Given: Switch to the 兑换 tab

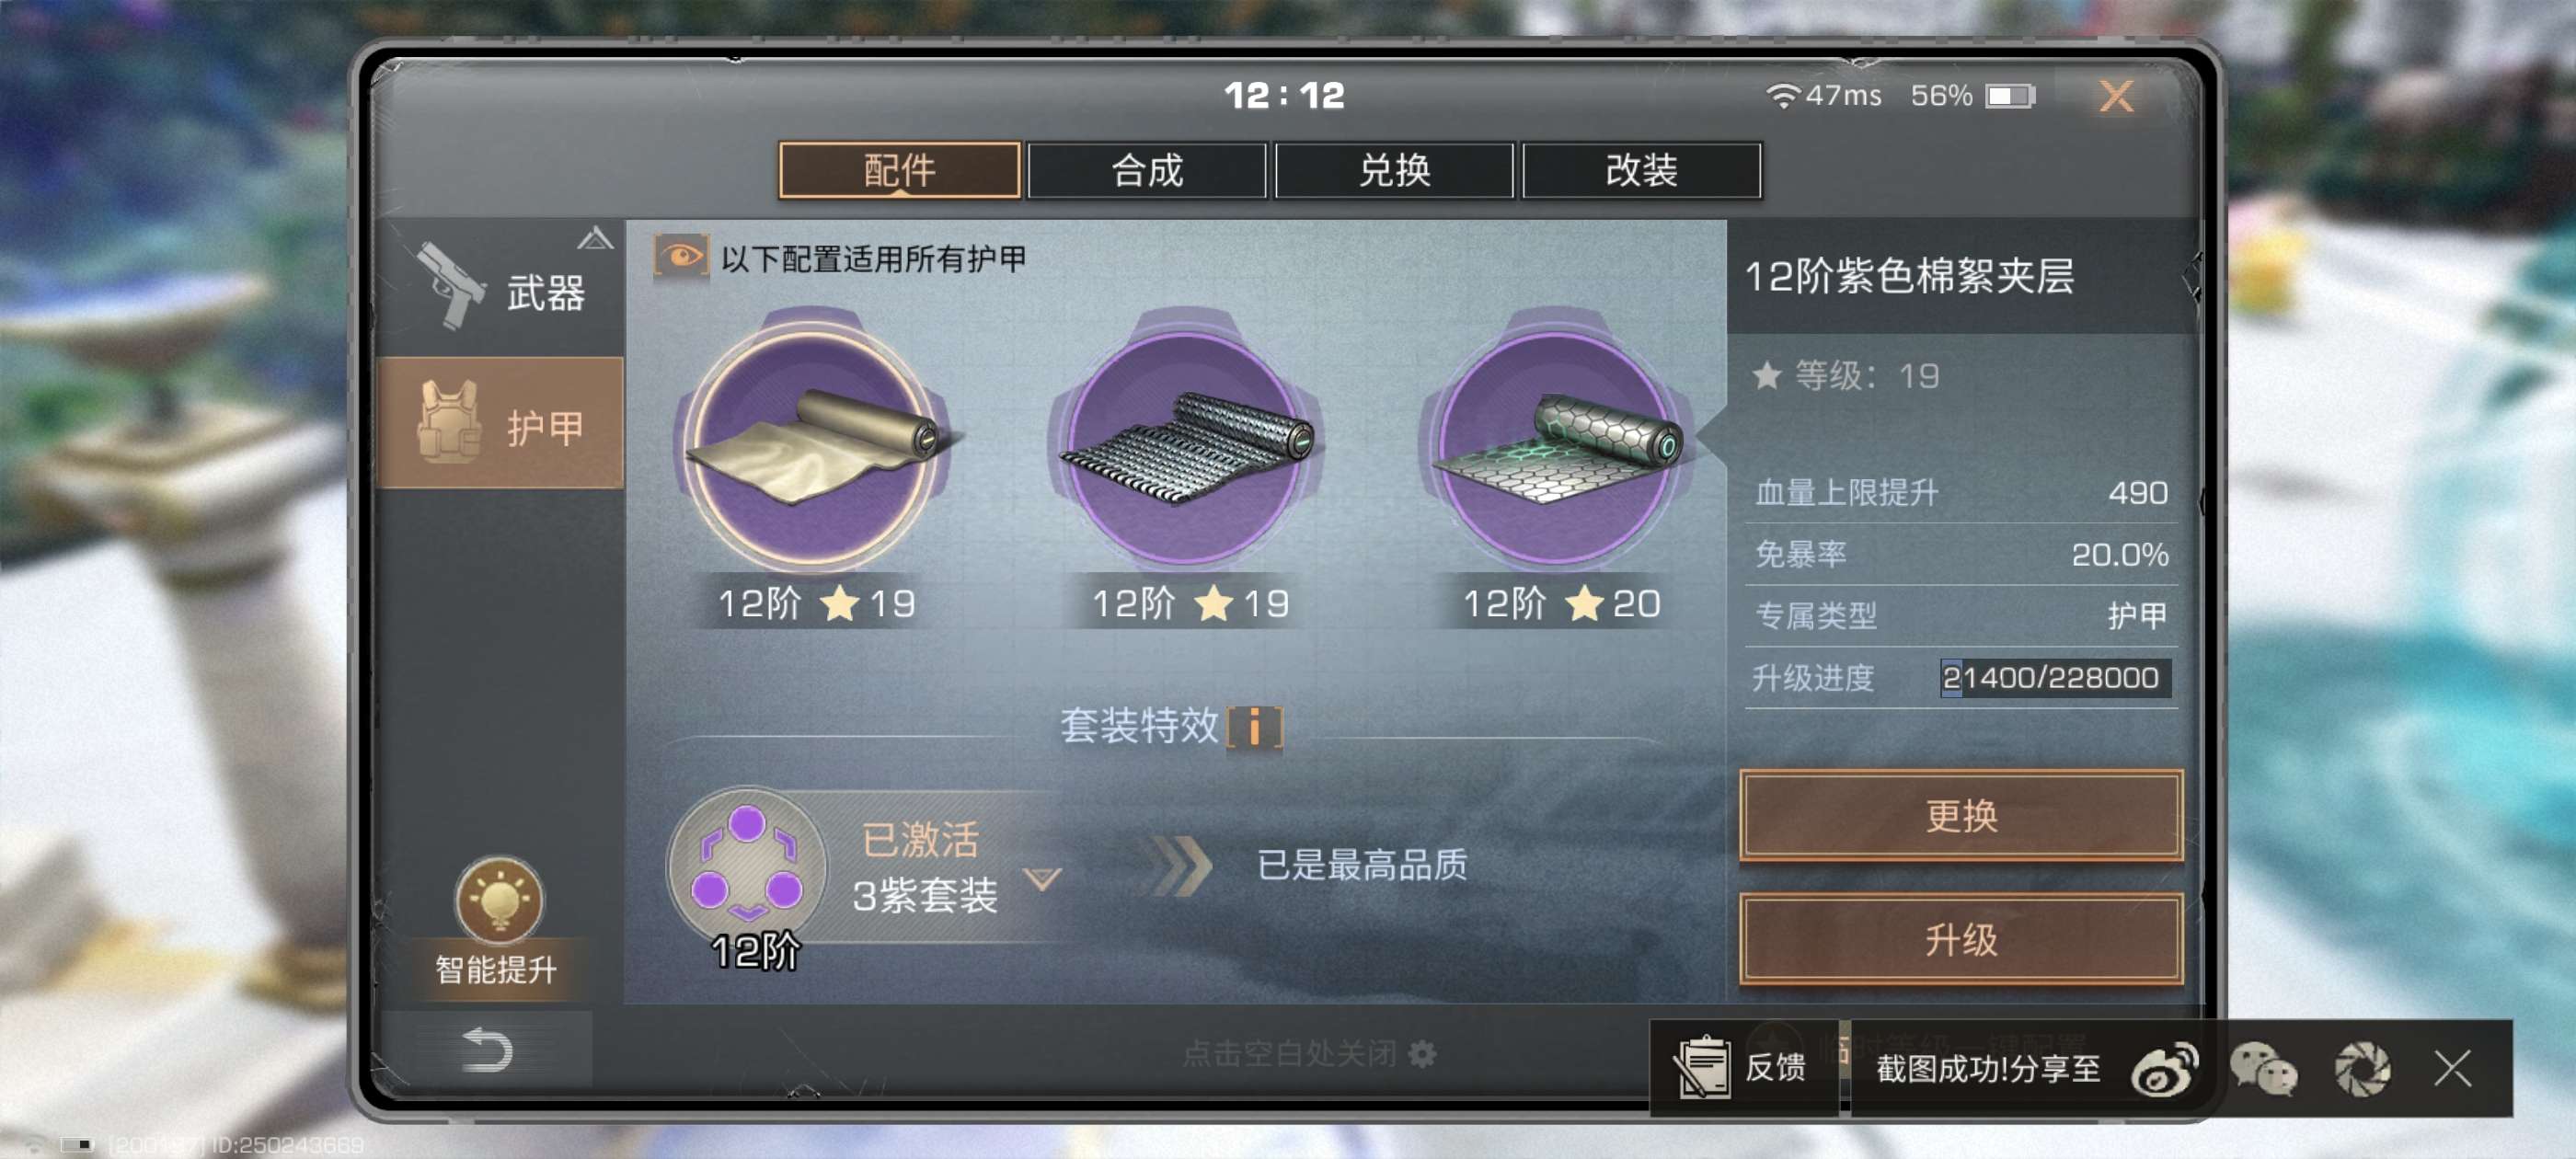Looking at the screenshot, I should [1393, 171].
